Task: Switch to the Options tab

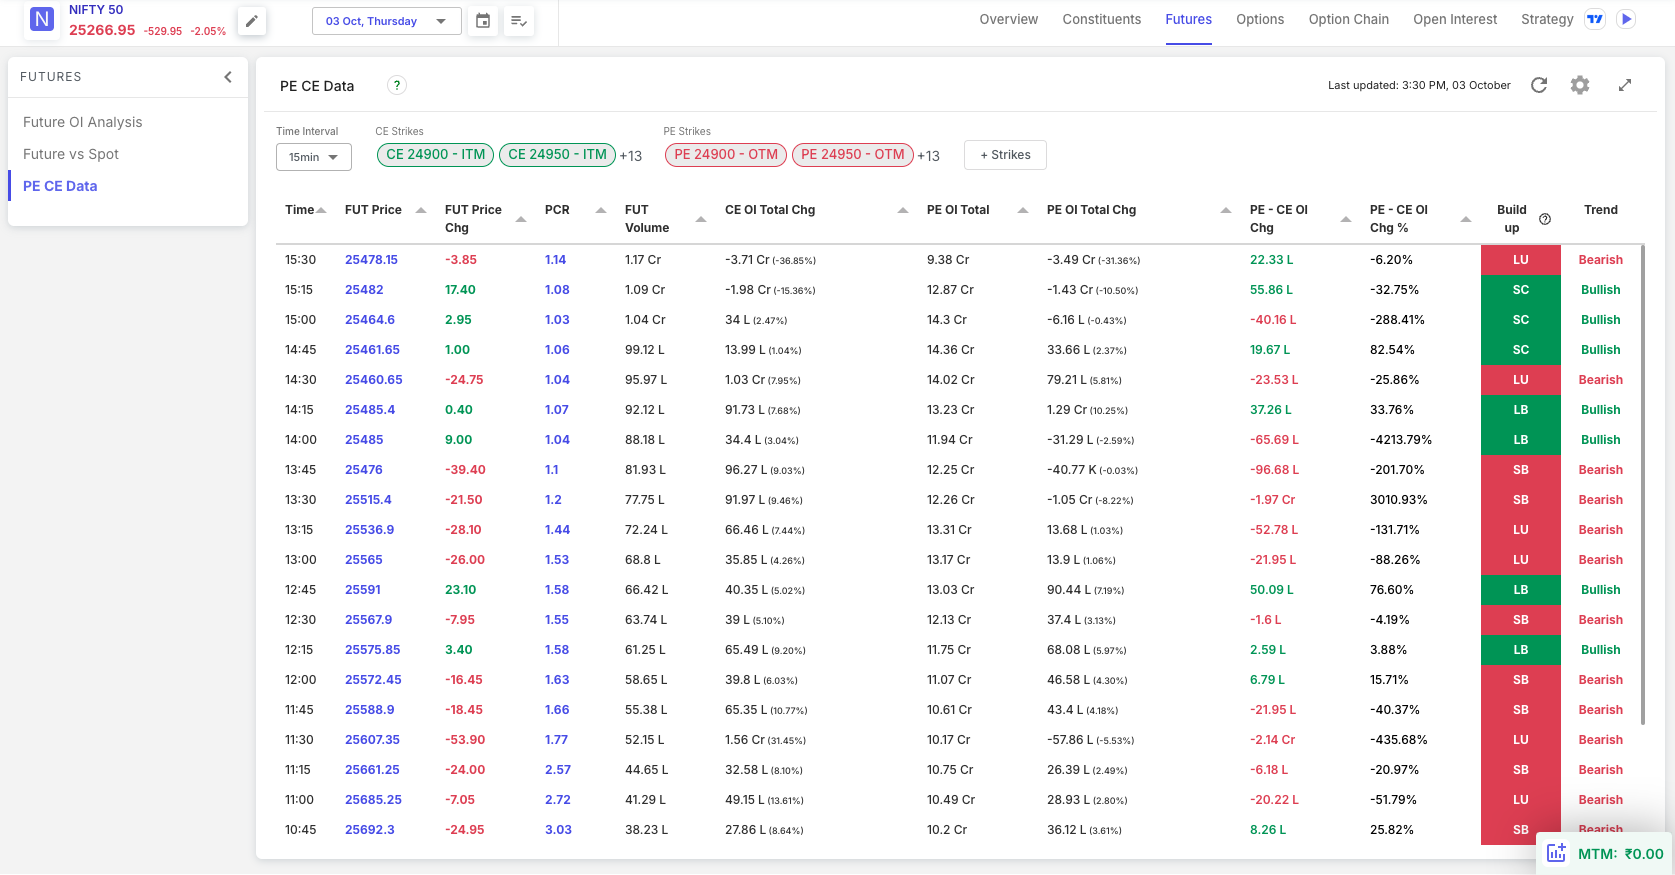Action: (x=1260, y=19)
